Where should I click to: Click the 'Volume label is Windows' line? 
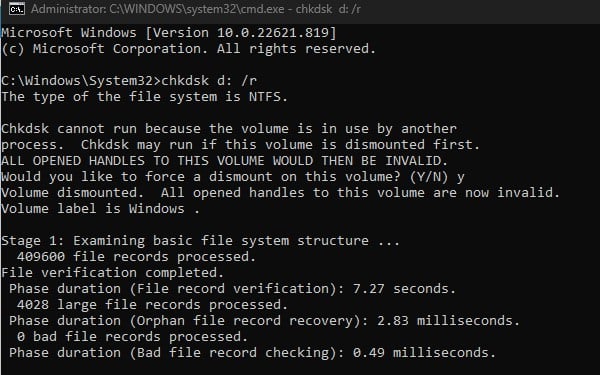100,209
